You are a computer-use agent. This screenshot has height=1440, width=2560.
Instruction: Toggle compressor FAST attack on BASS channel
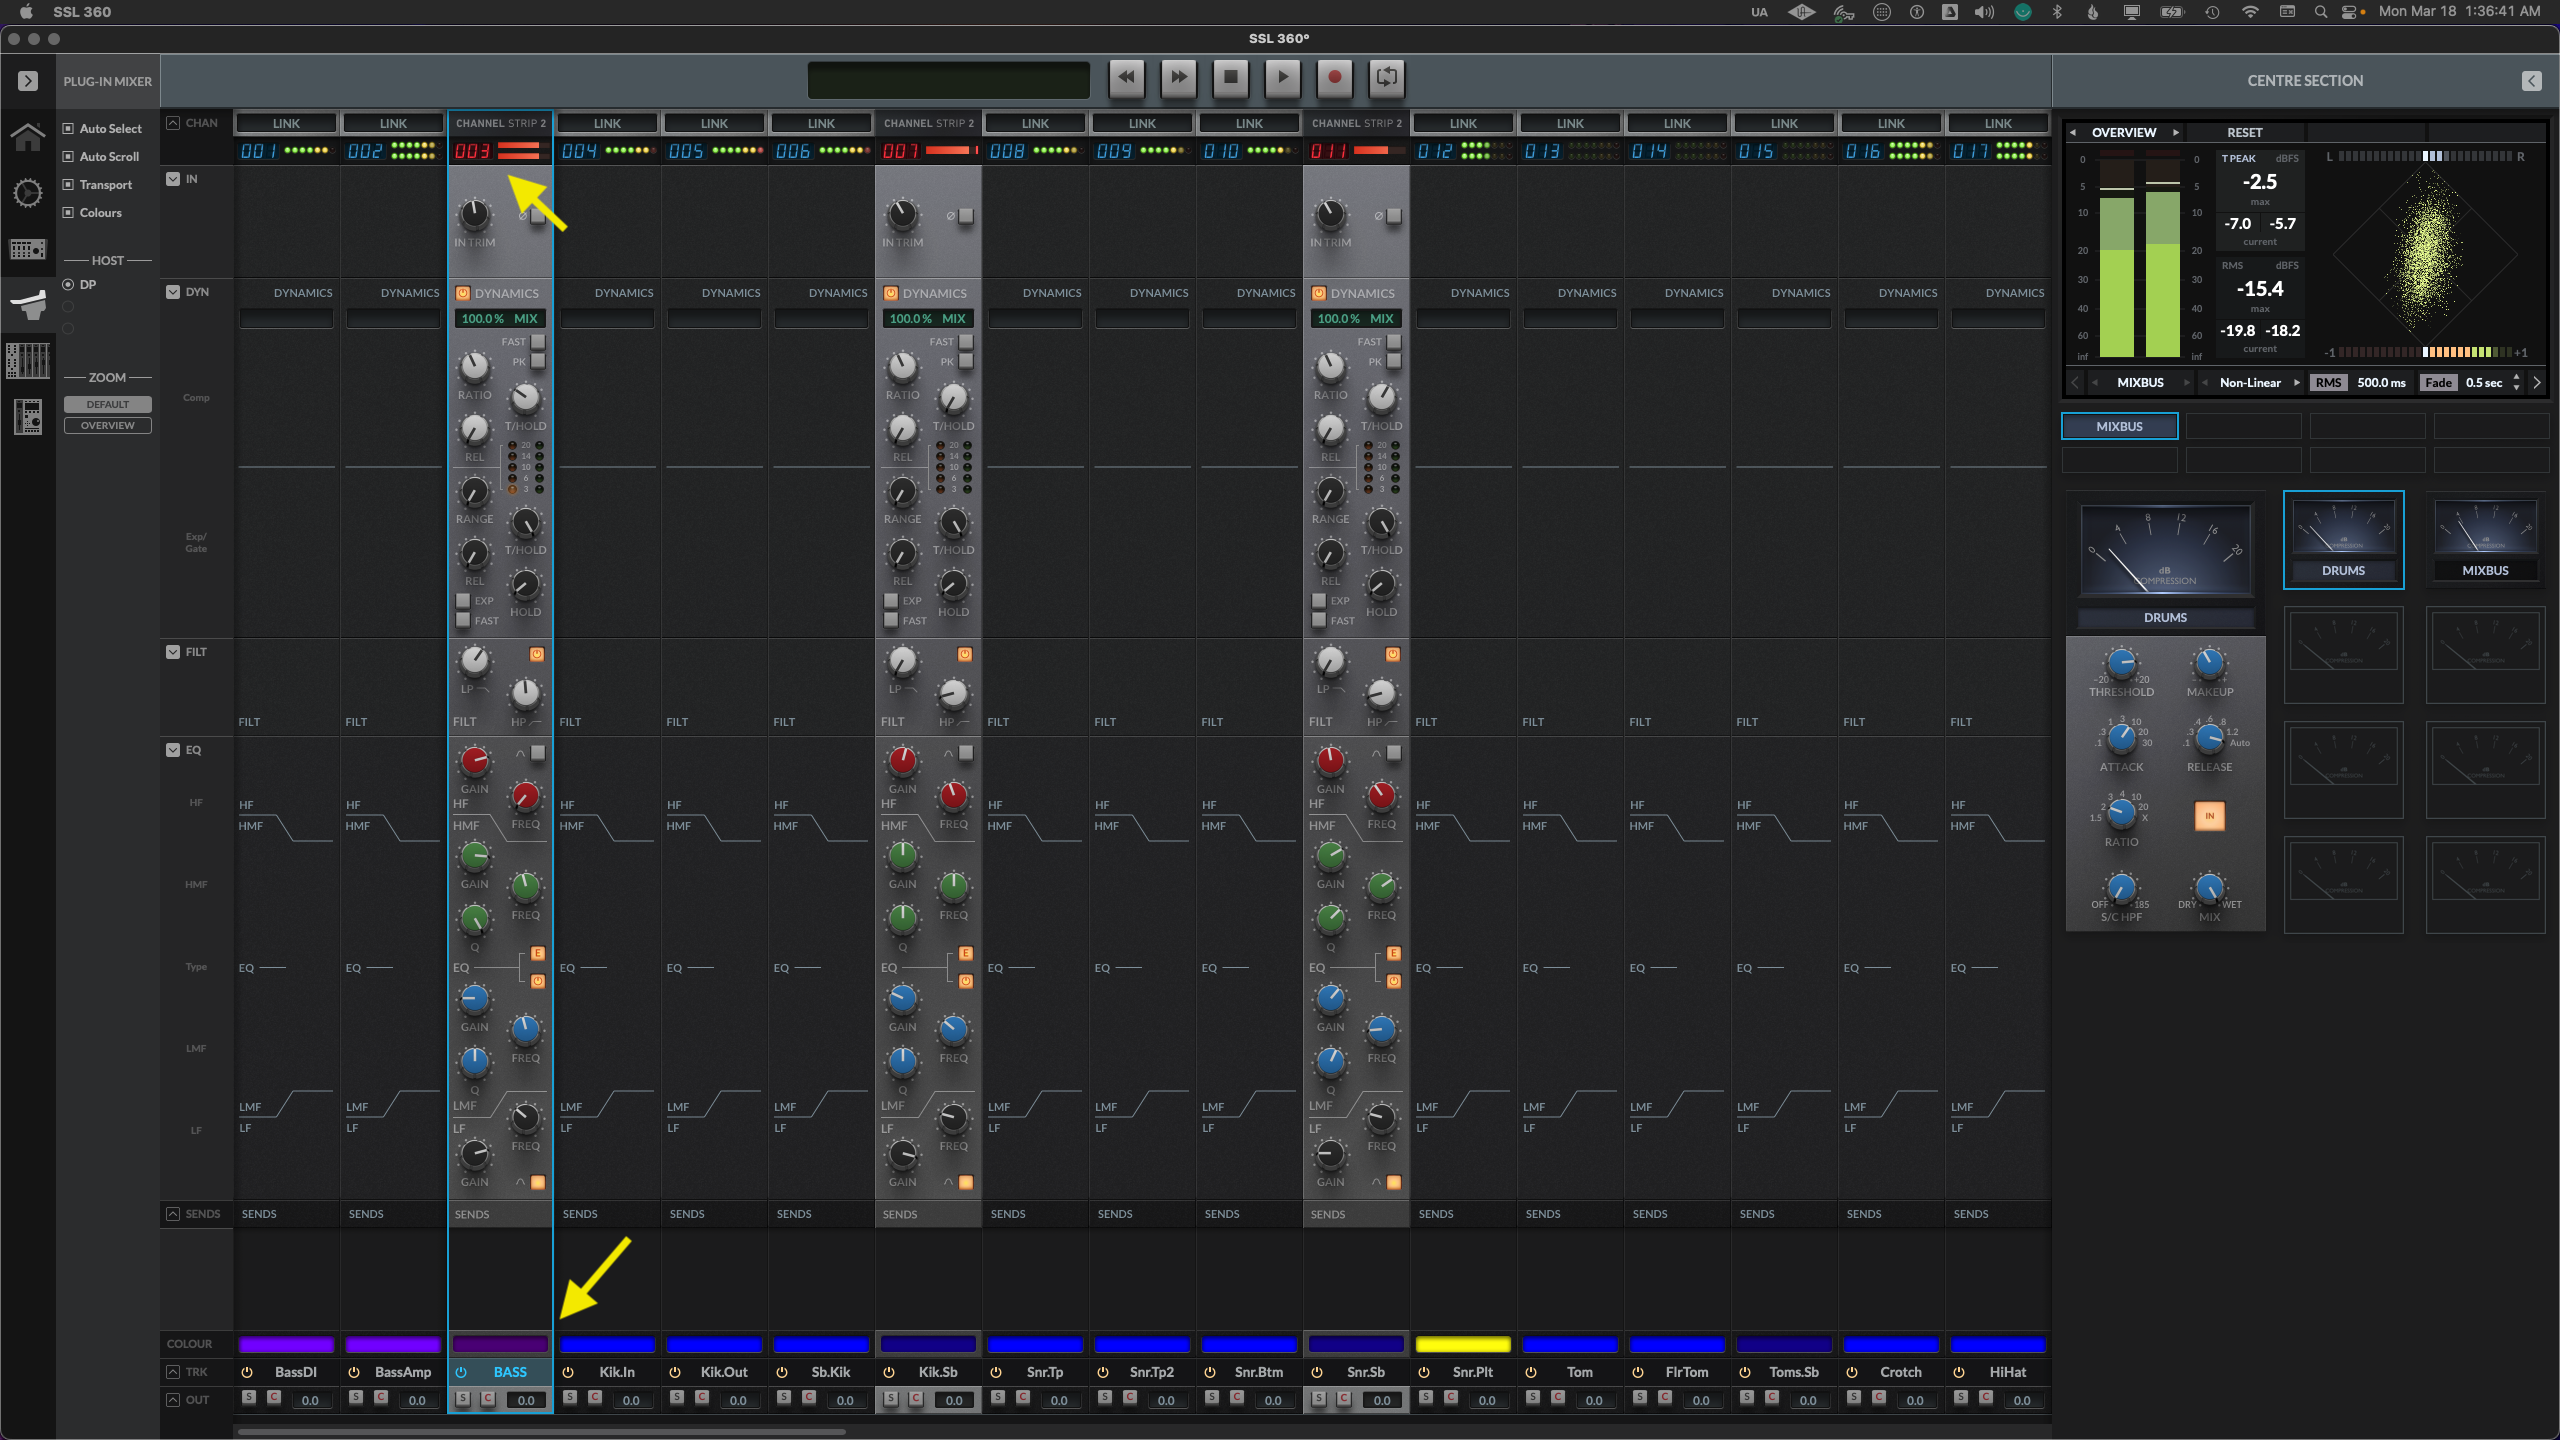(538, 341)
